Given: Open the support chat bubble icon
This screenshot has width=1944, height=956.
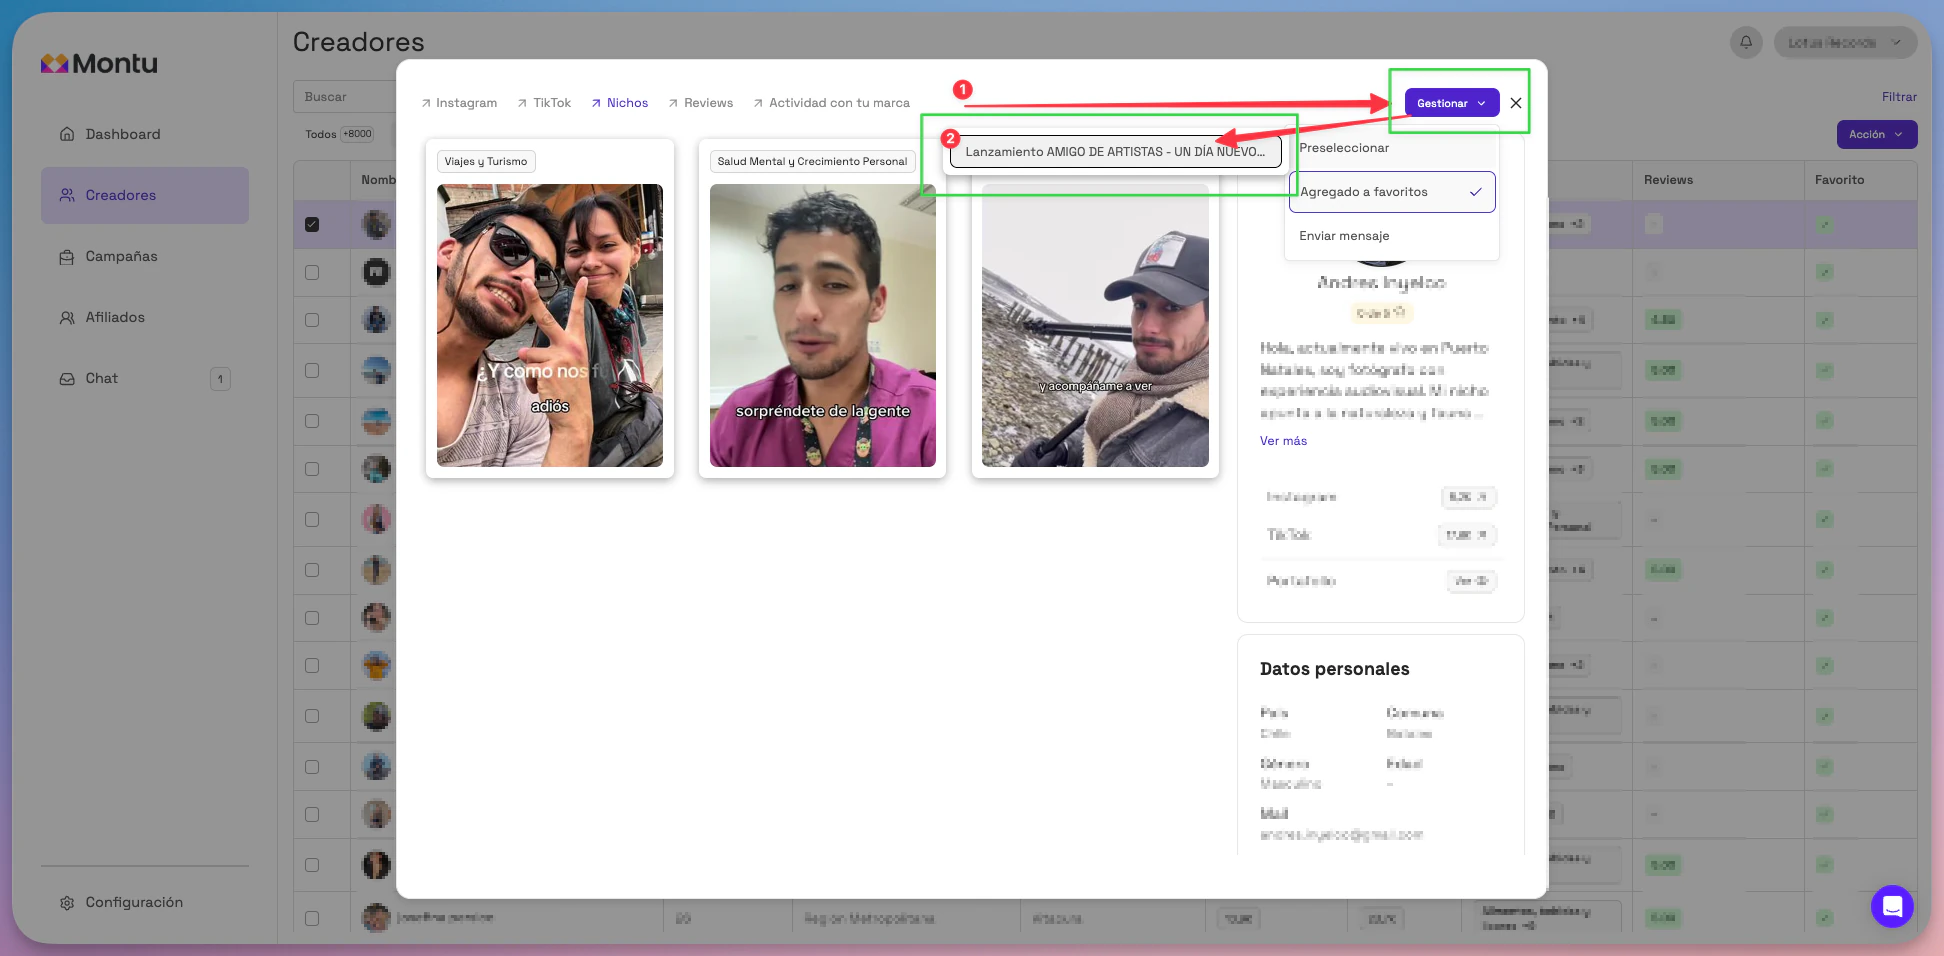Looking at the screenshot, I should pyautogui.click(x=1892, y=906).
